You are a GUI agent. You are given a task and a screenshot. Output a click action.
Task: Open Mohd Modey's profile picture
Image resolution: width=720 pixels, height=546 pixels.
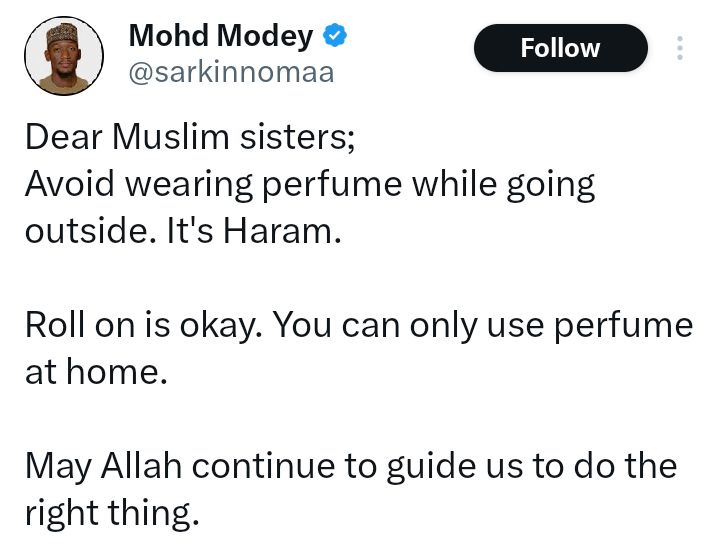tap(63, 55)
